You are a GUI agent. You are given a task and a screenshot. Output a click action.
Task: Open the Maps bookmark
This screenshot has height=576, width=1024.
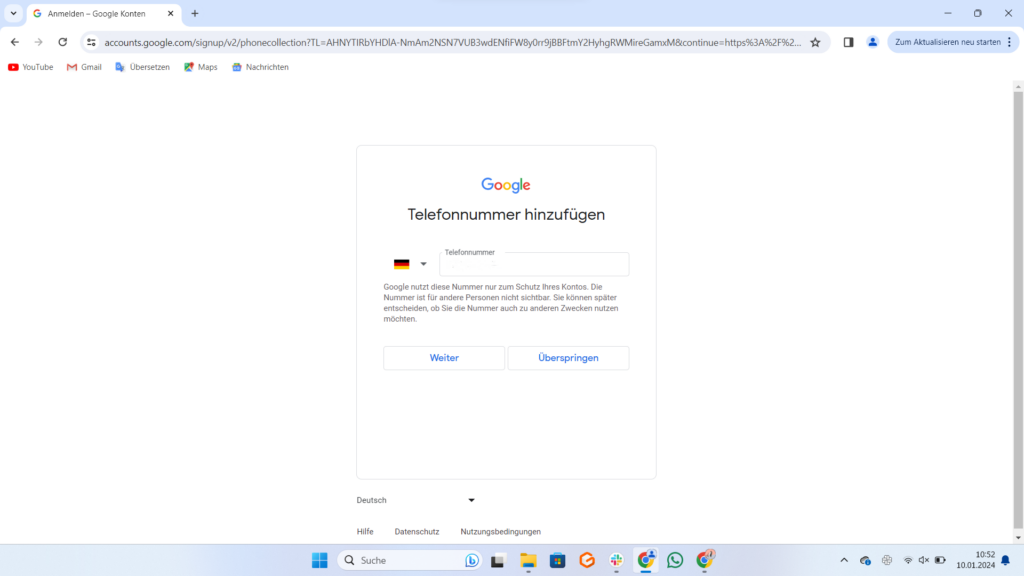point(200,67)
